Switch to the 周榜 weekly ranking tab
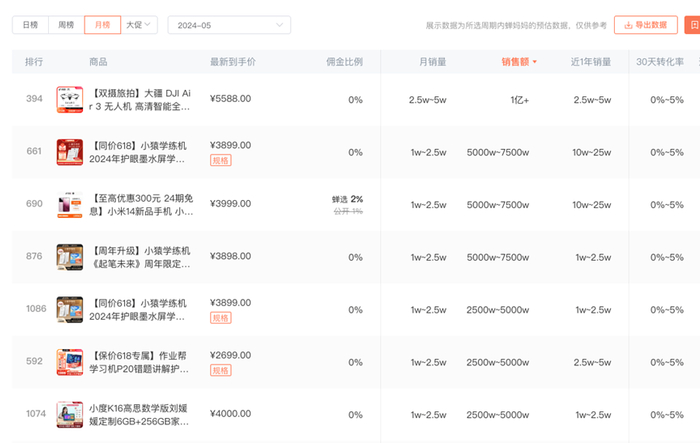Viewport: 700px width, 443px height. (65, 24)
